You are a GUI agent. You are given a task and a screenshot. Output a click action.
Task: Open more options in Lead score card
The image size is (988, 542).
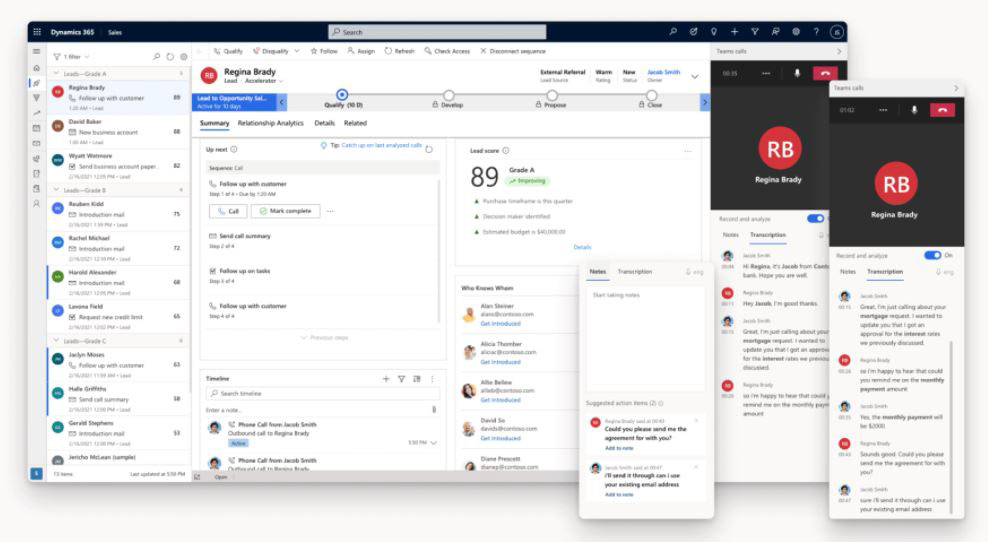pos(687,151)
